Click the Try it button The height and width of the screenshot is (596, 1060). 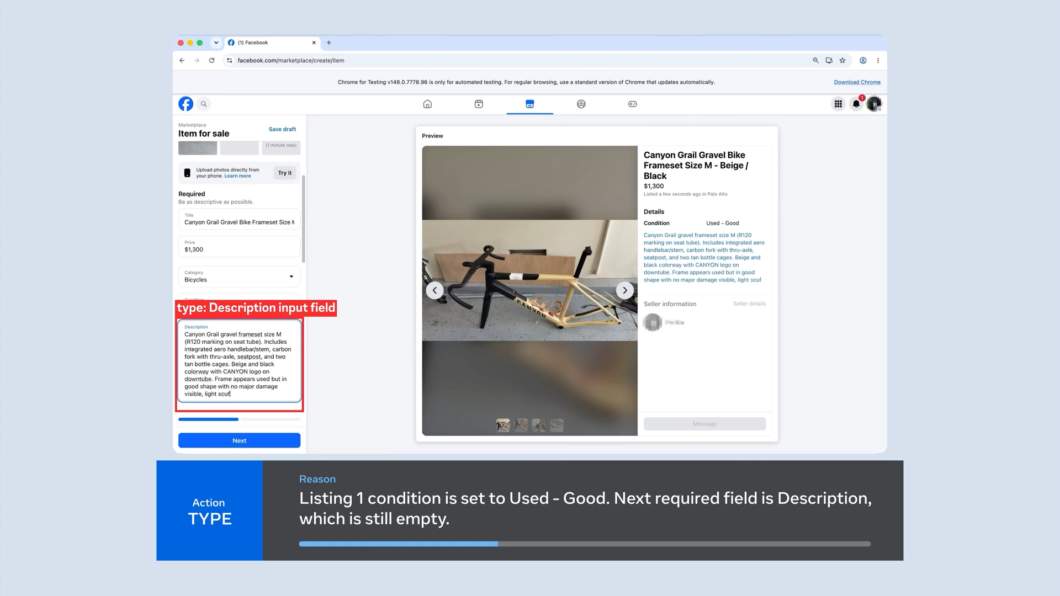click(x=285, y=173)
